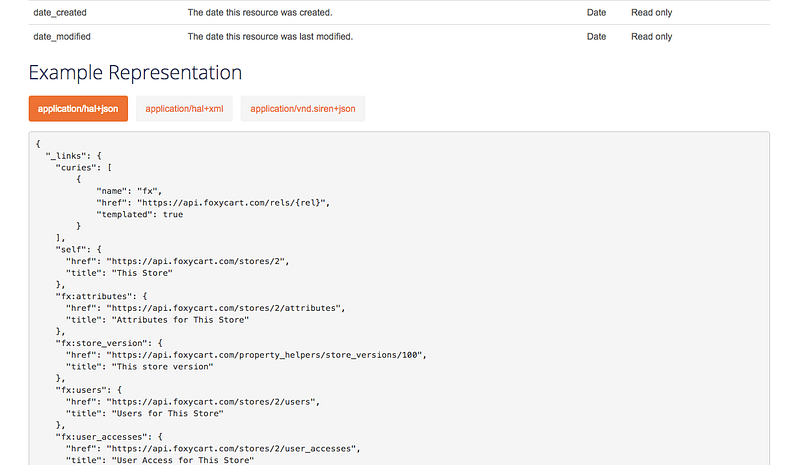This screenshot has width=800, height=465.
Task: Open the application/vnd.siren+json tab
Action: coord(303,109)
